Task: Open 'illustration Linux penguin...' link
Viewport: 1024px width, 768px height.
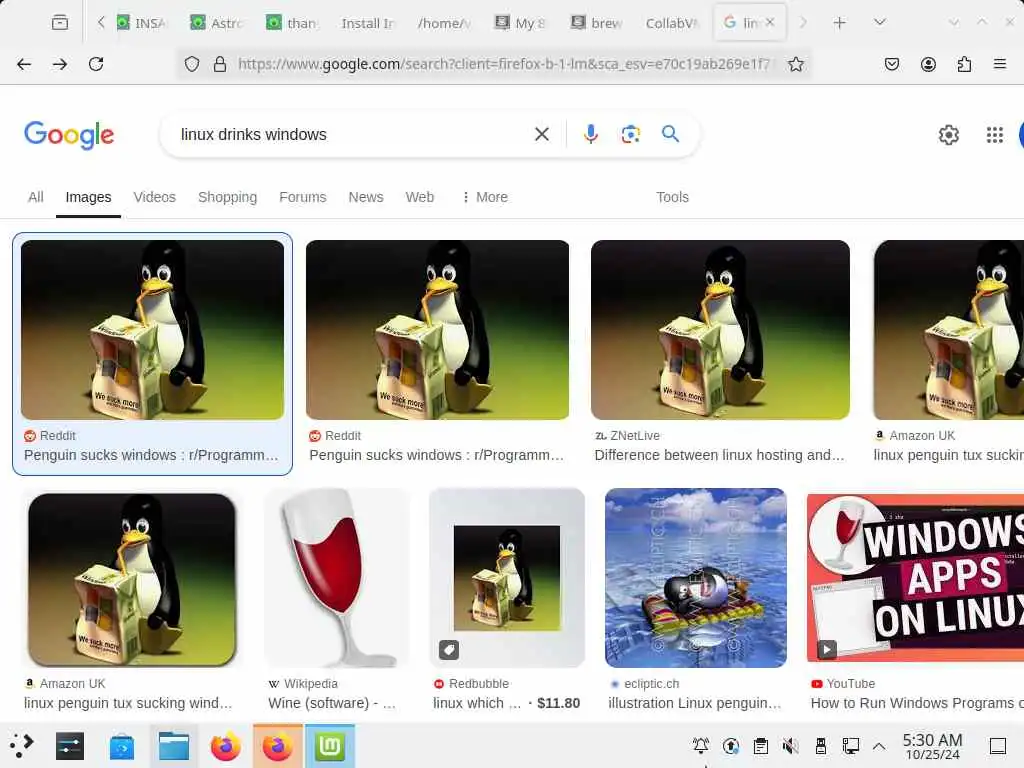Action: pos(695,703)
